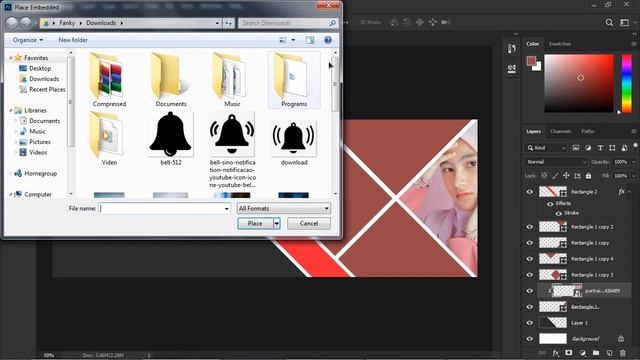The height and width of the screenshot is (360, 640).
Task: Hide the portrait smart object layer
Action: (x=530, y=291)
